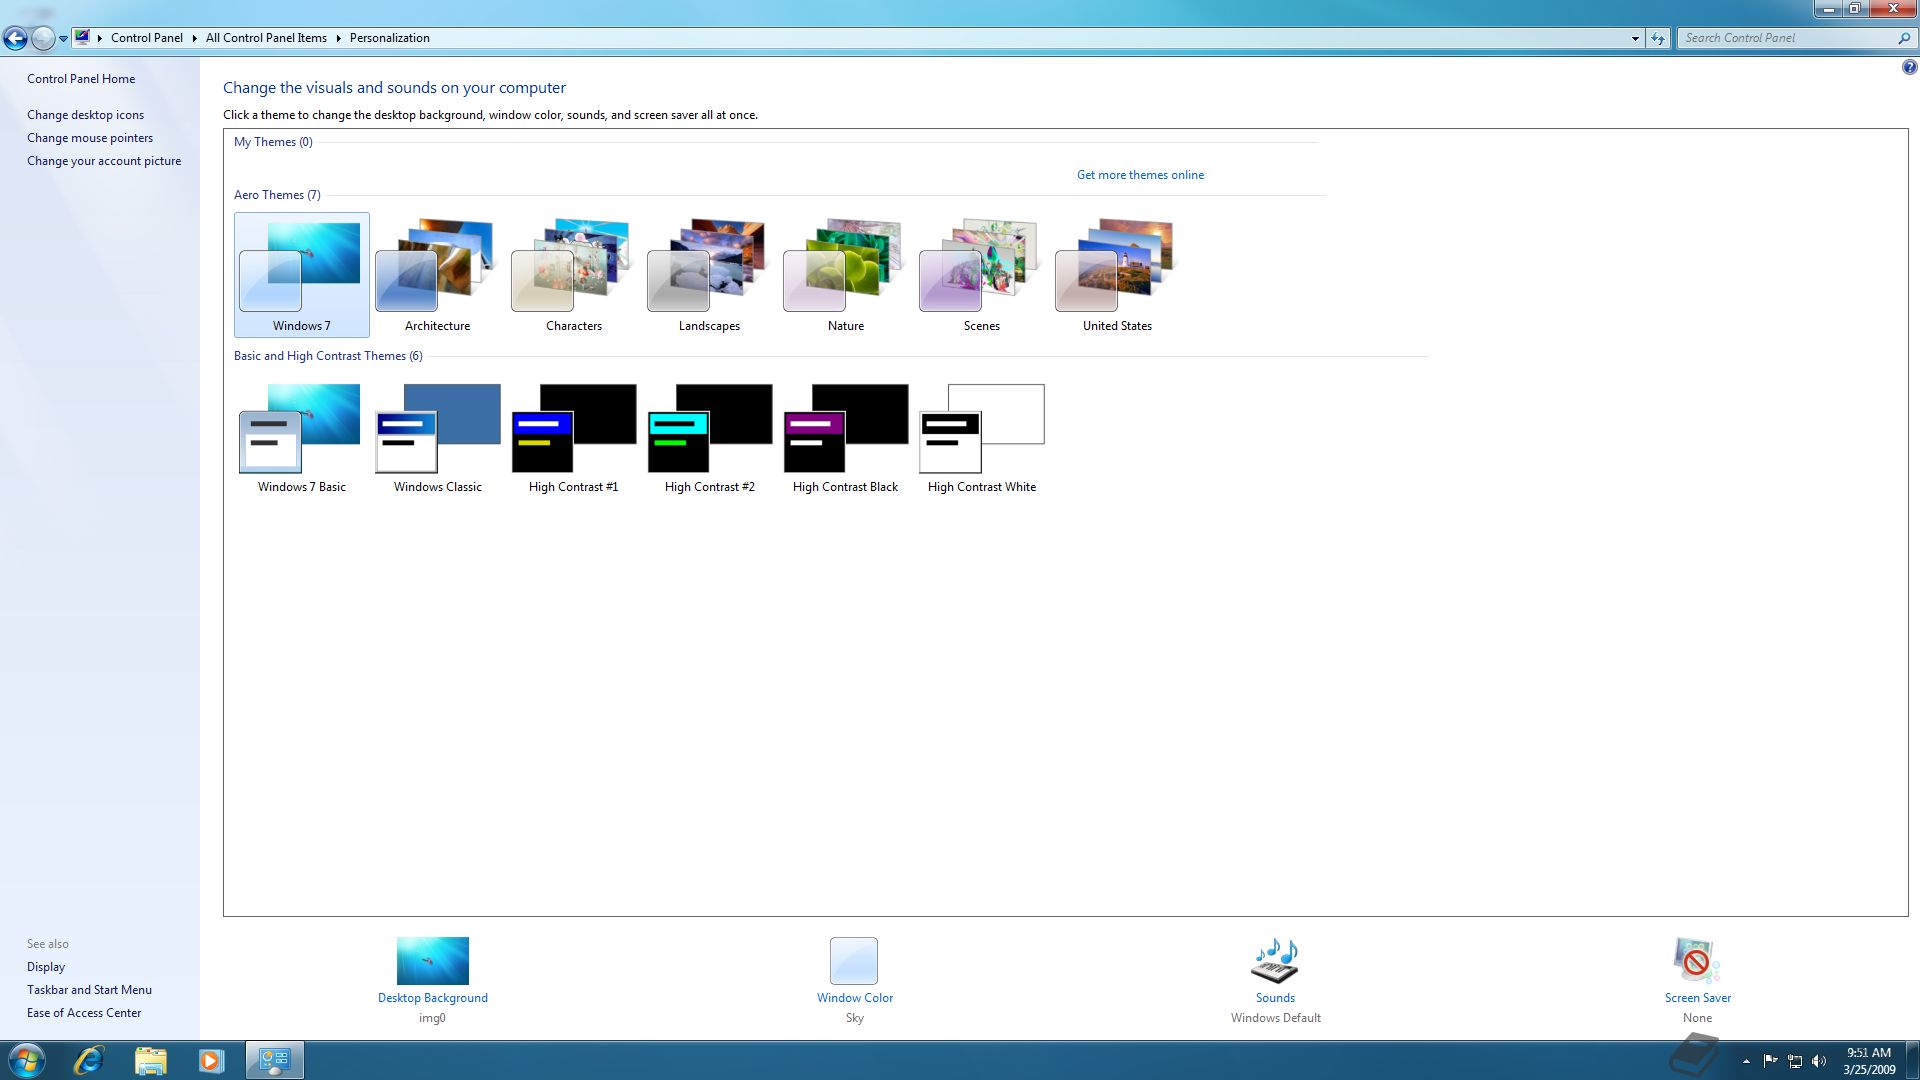Click the volume speaker tray icon
This screenshot has height=1080, width=1920.
click(x=1819, y=1061)
